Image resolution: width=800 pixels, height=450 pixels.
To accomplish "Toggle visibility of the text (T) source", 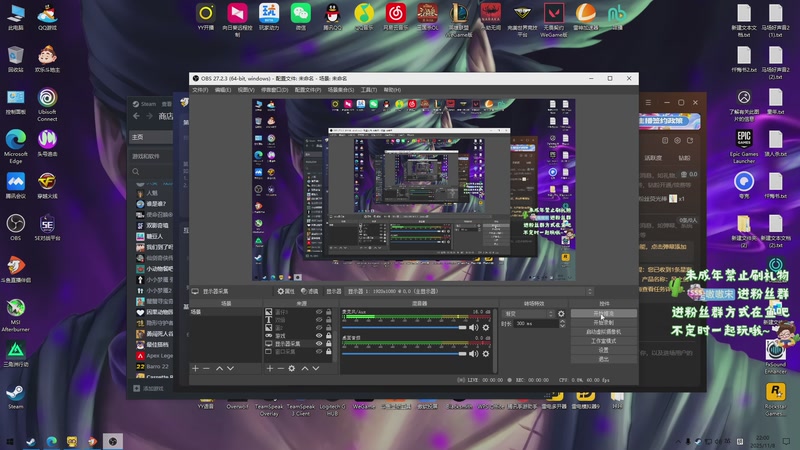I will pyautogui.click(x=319, y=319).
